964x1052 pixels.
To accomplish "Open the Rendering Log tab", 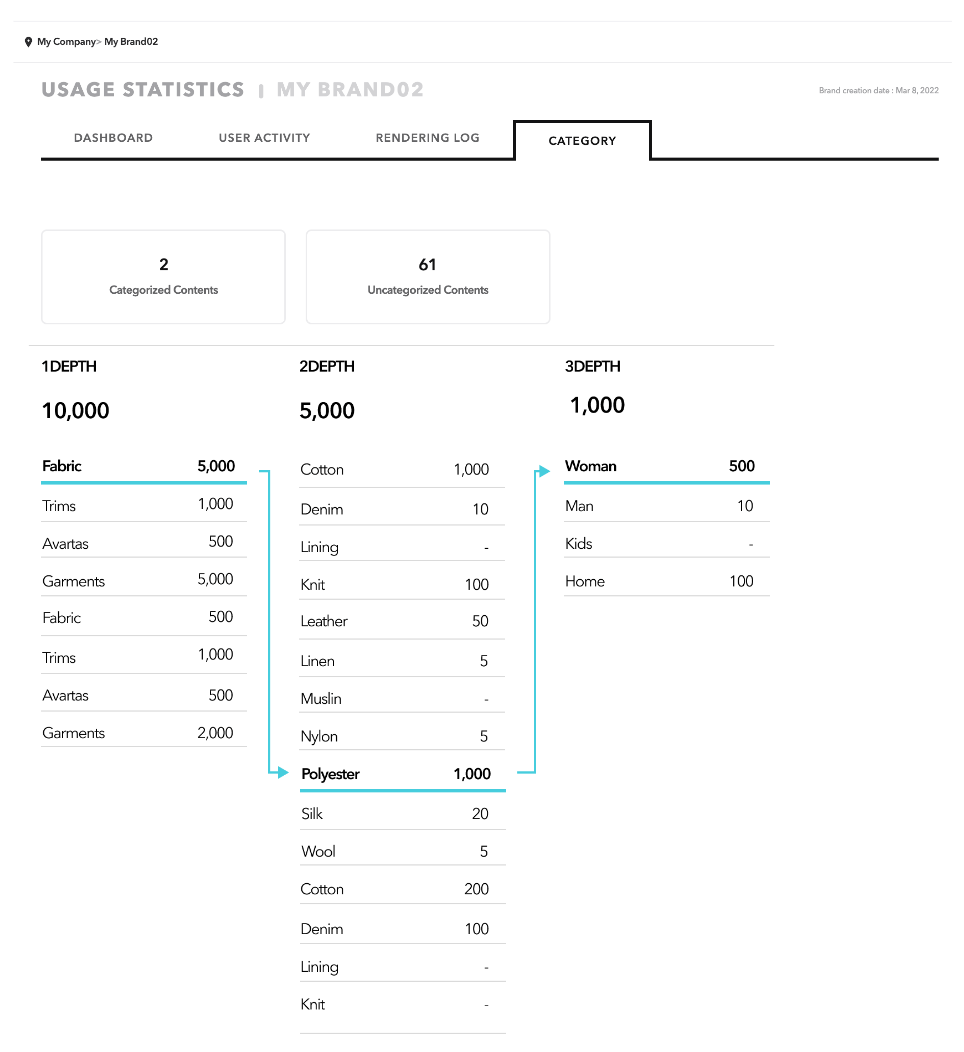I will (x=427, y=138).
